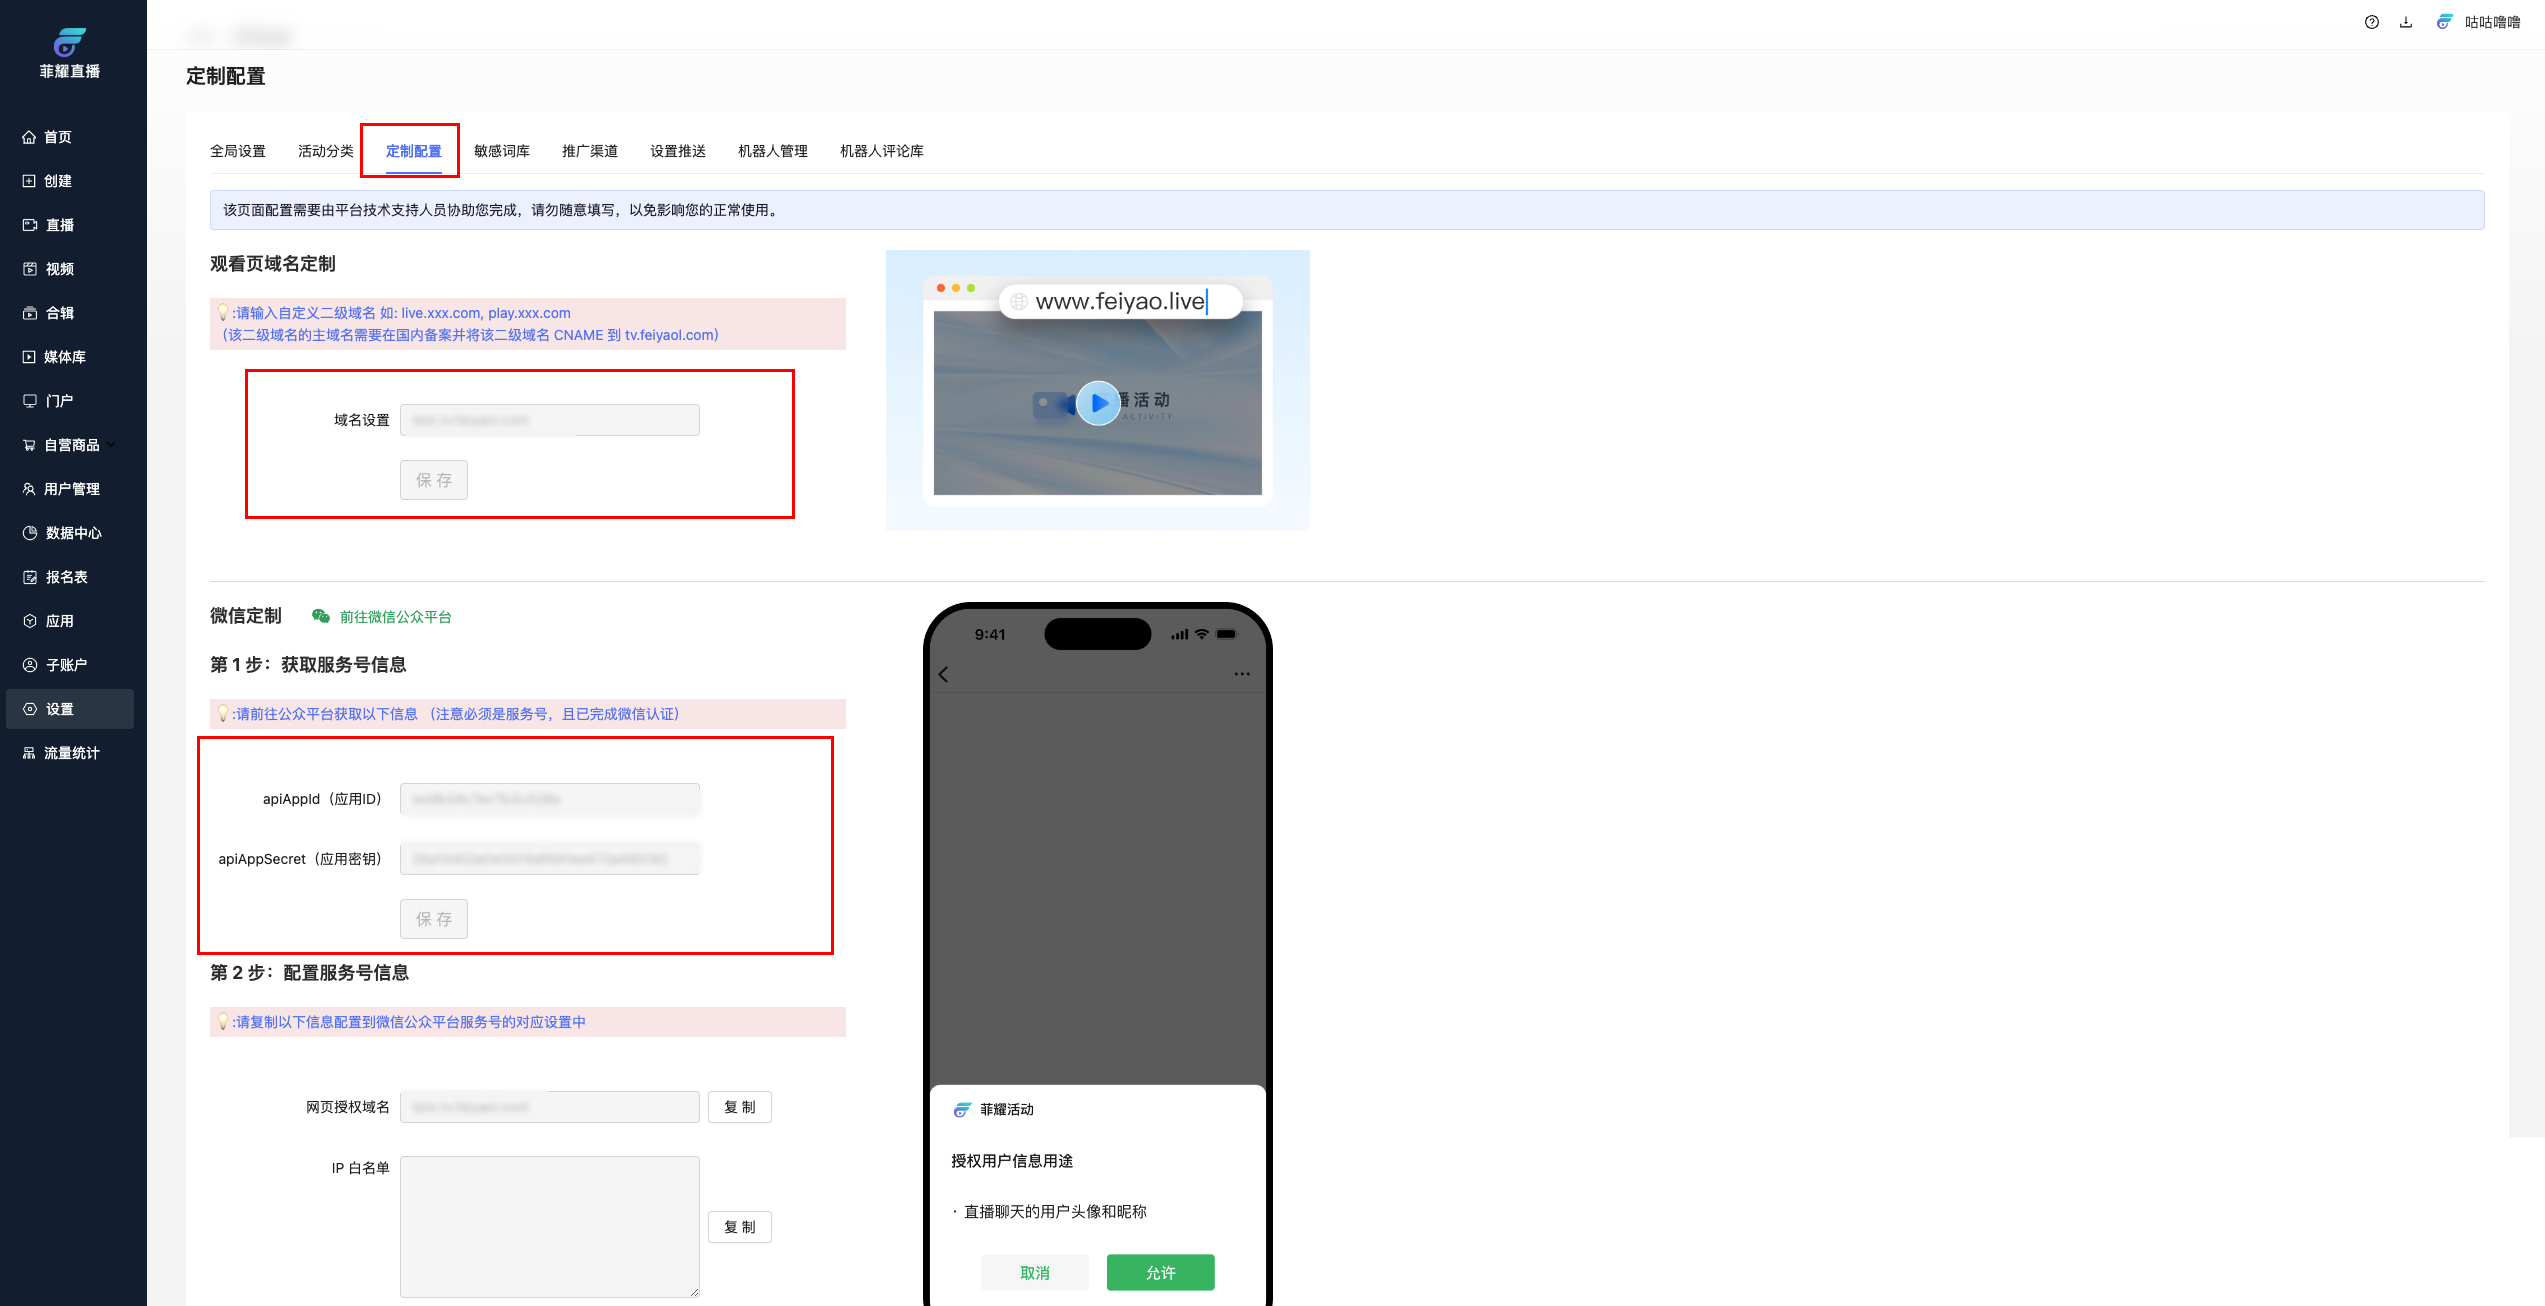The height and width of the screenshot is (1306, 2545).
Task: Copy the IP 白名单 content
Action: point(739,1227)
